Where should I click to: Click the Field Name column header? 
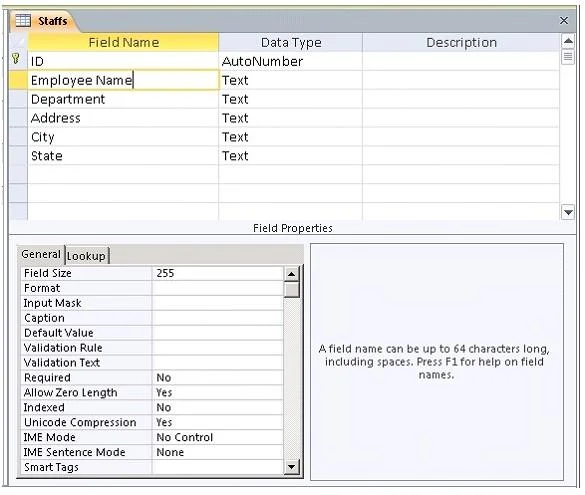123,43
